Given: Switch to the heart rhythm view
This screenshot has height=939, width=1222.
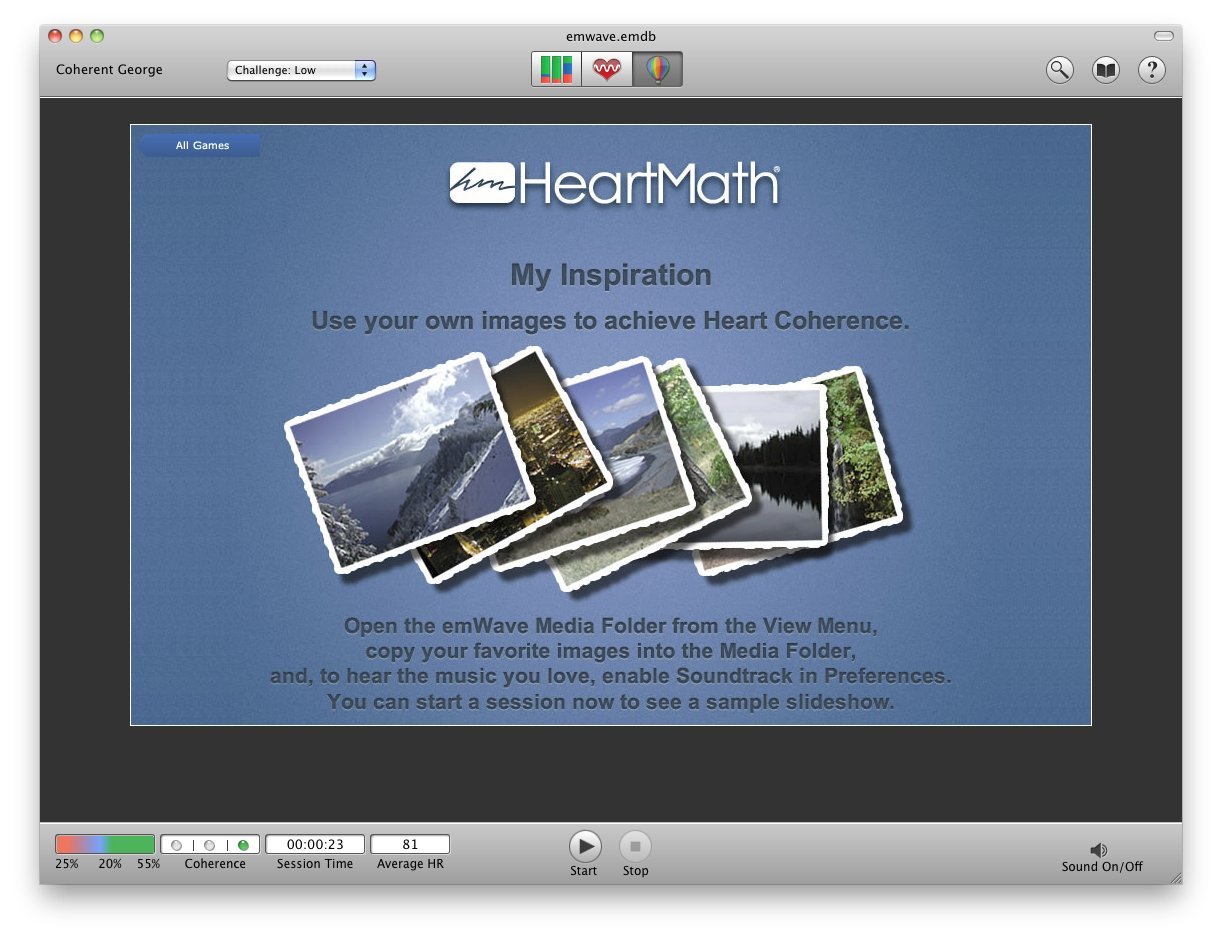Looking at the screenshot, I should tap(607, 70).
